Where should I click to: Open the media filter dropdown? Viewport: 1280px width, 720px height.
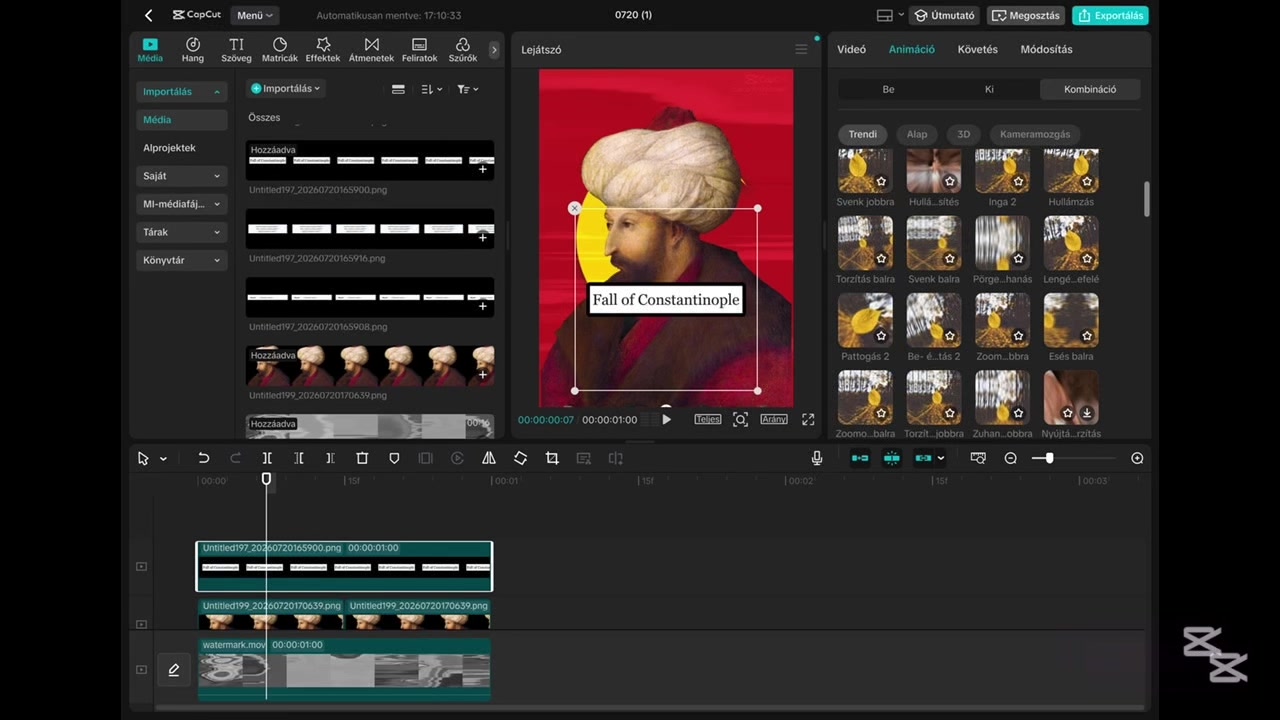click(467, 89)
